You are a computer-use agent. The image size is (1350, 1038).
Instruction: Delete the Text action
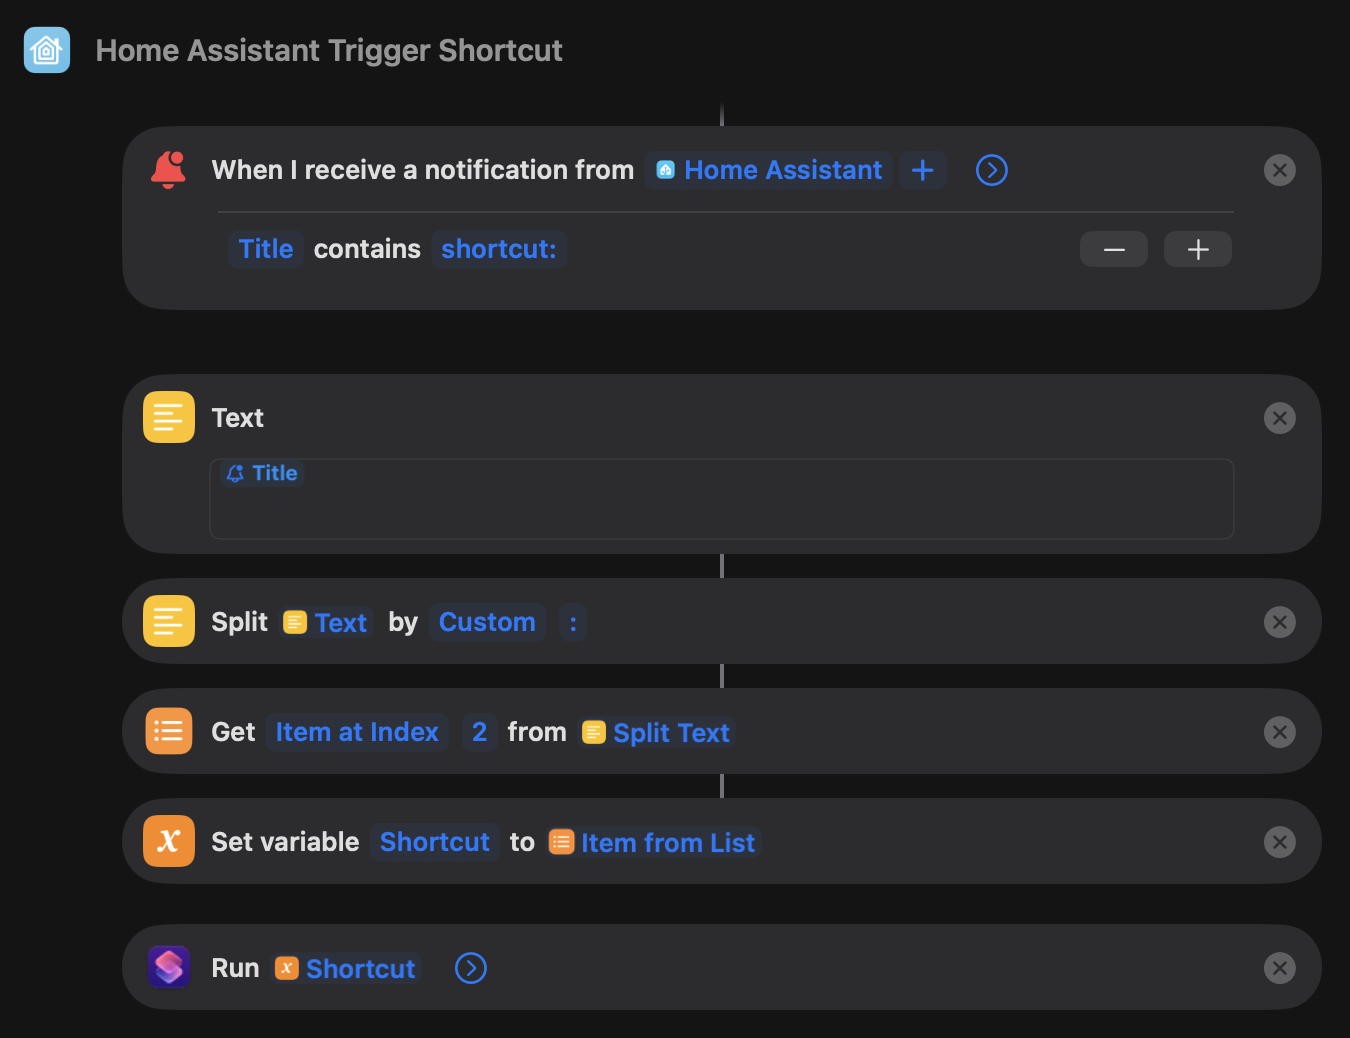click(x=1280, y=418)
